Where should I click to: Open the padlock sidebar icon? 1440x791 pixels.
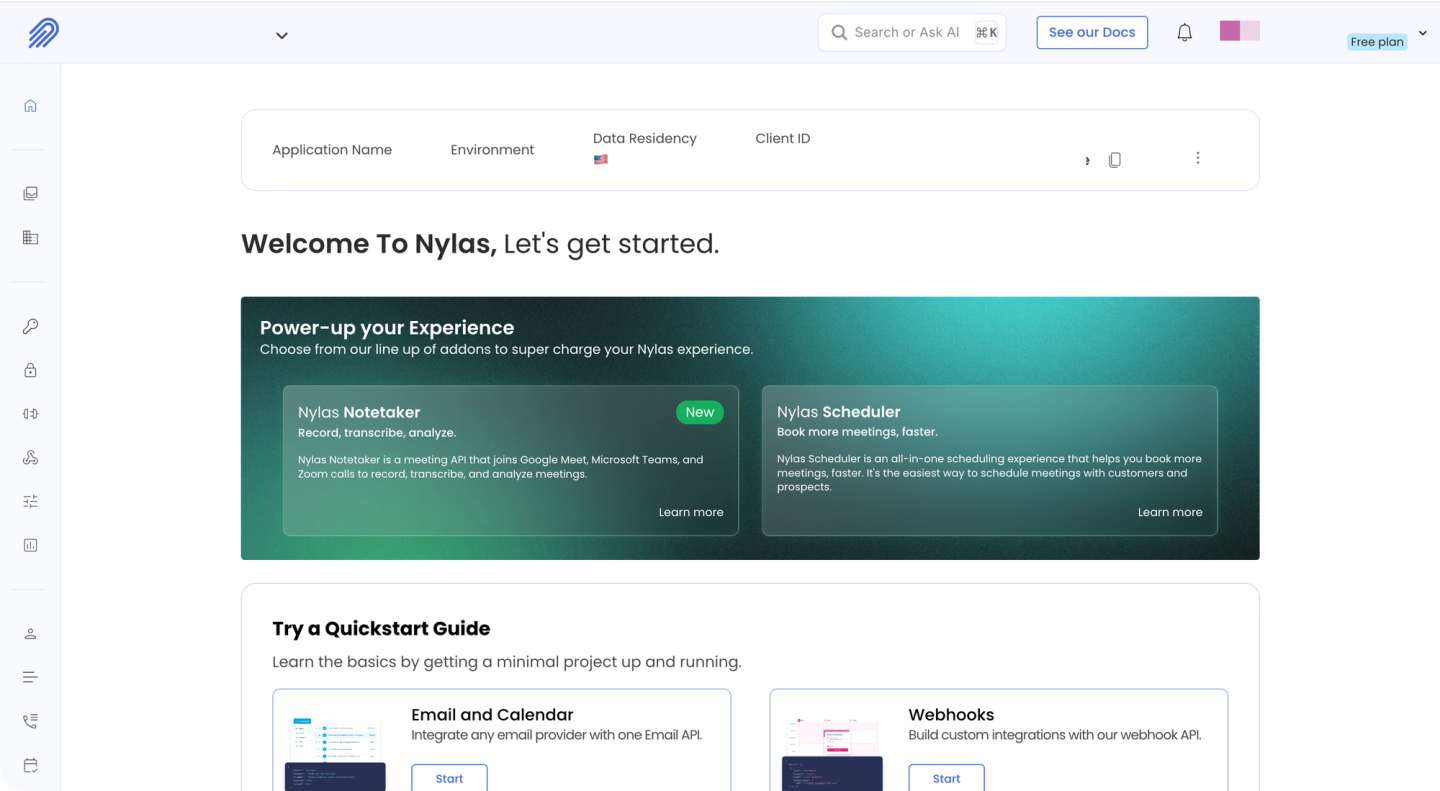pyautogui.click(x=30, y=370)
